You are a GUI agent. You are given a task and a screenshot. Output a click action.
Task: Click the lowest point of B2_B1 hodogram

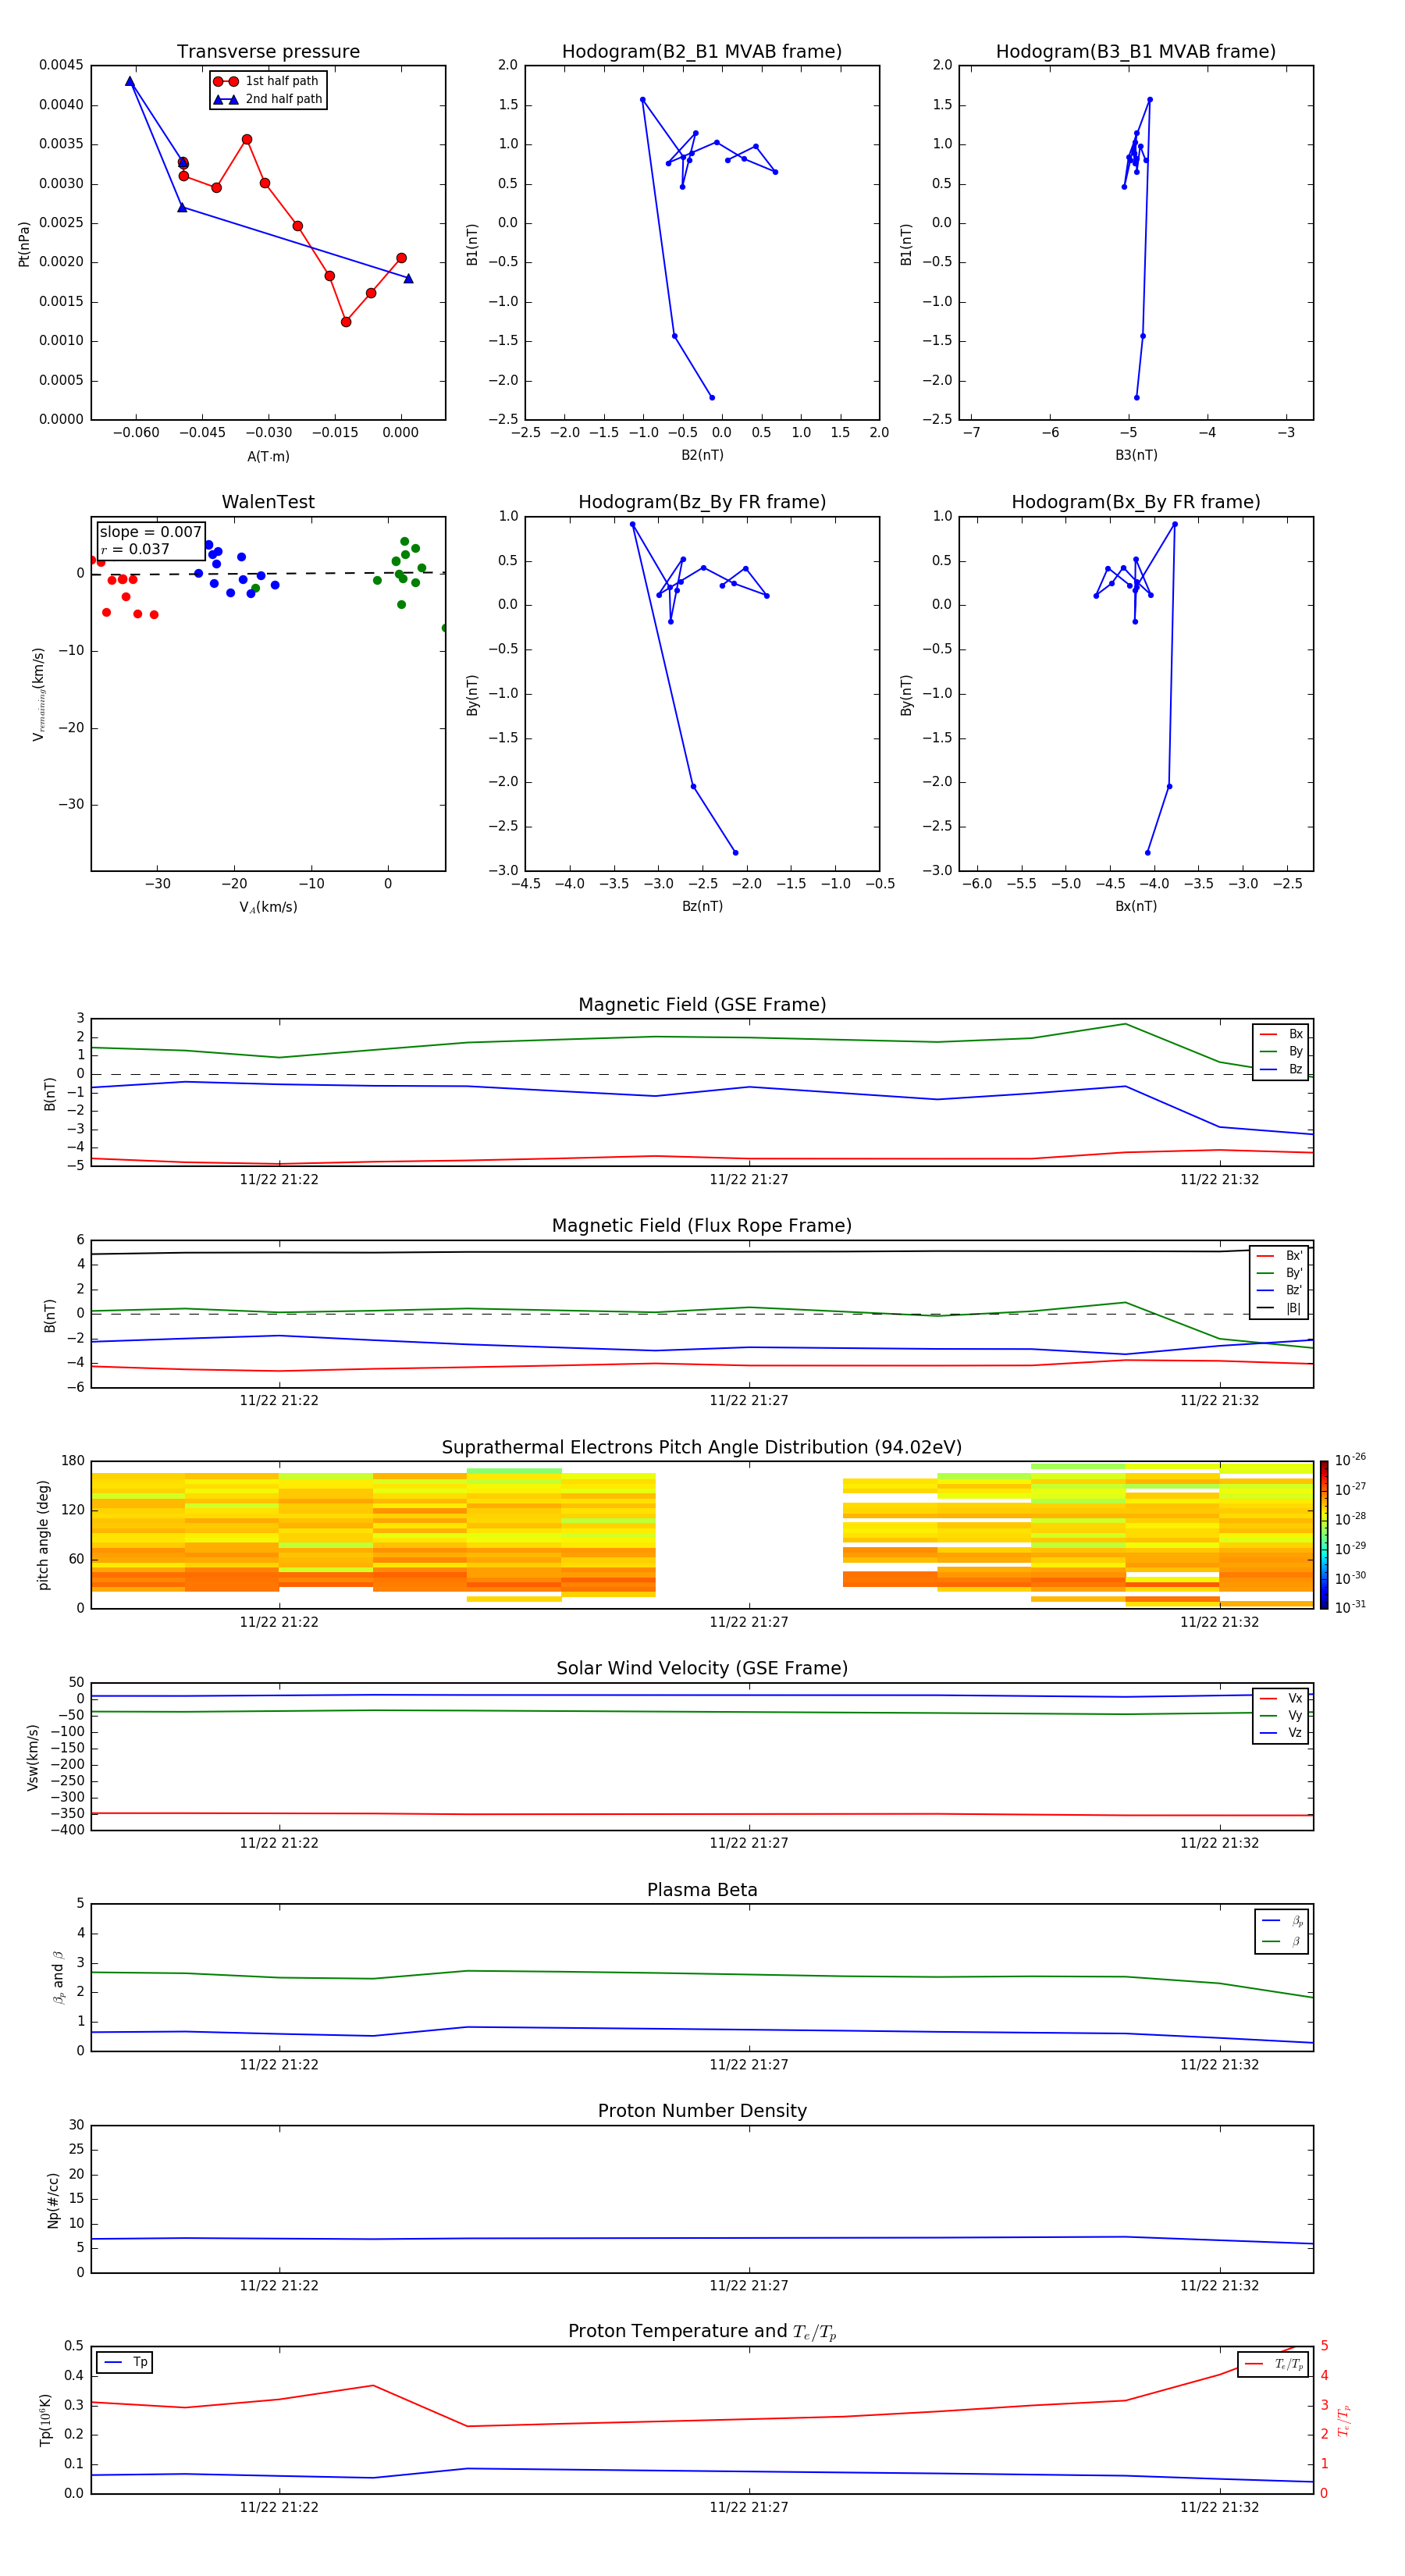[712, 398]
